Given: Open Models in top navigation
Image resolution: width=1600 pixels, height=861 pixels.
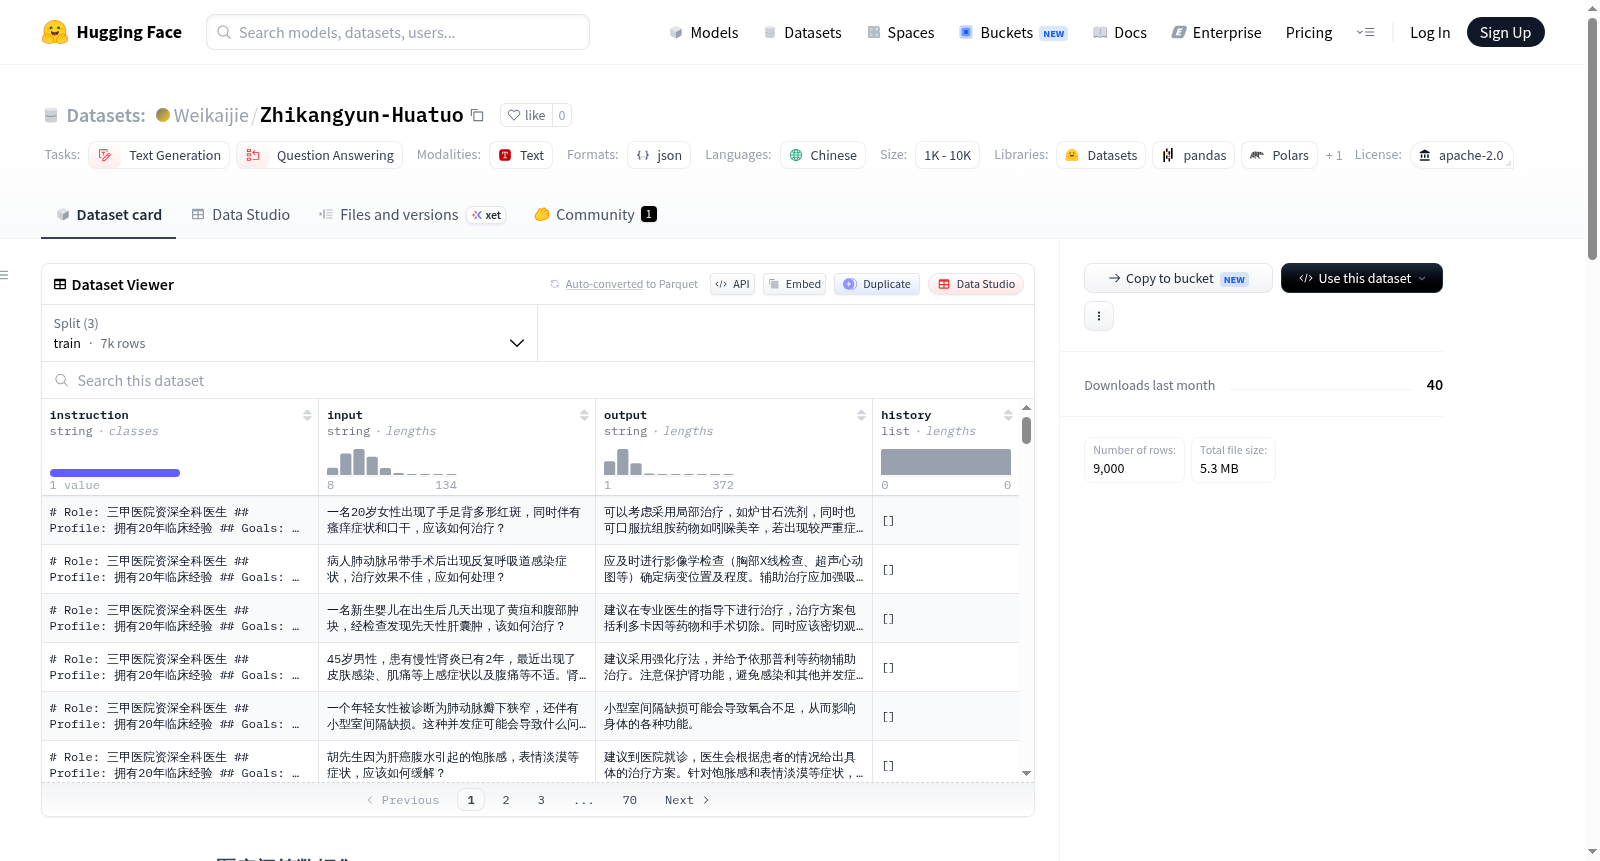Looking at the screenshot, I should pyautogui.click(x=704, y=32).
